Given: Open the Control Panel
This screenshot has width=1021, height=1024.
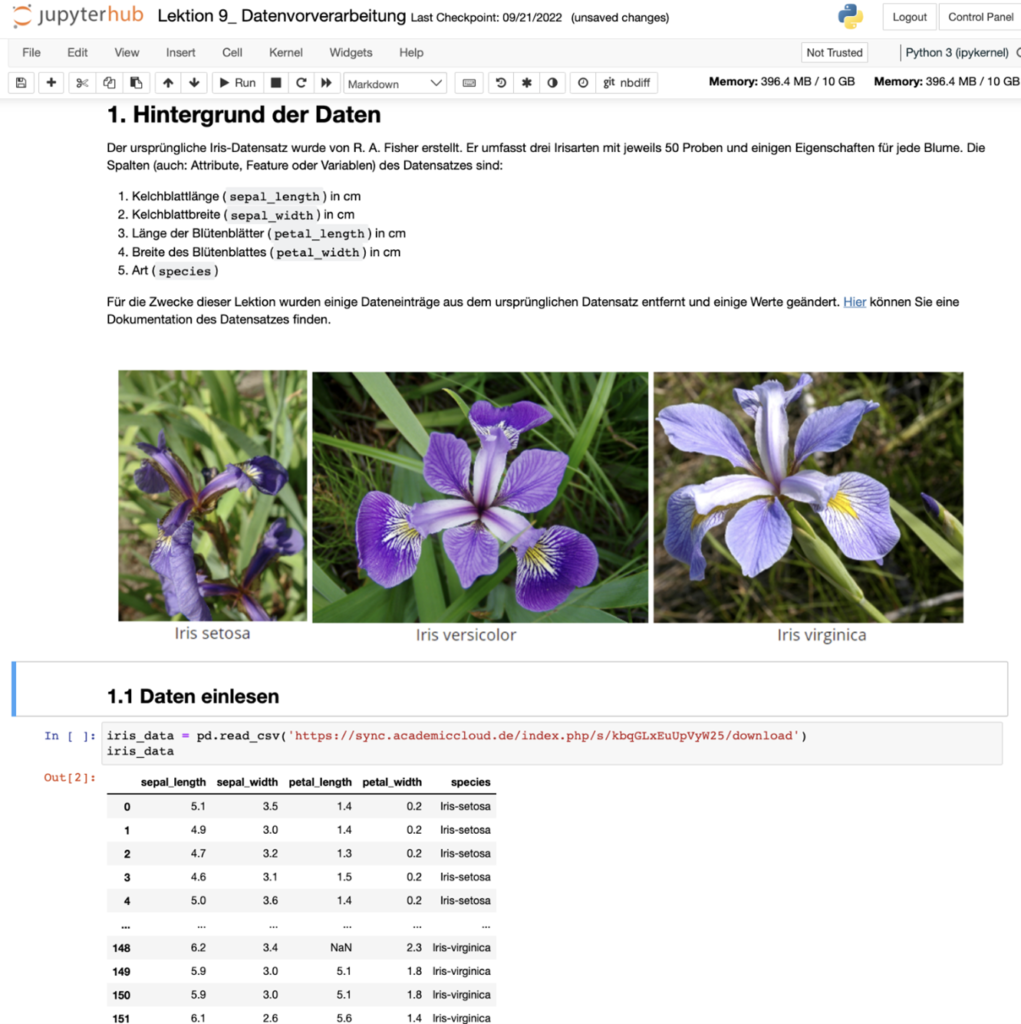Looking at the screenshot, I should pos(980,17).
